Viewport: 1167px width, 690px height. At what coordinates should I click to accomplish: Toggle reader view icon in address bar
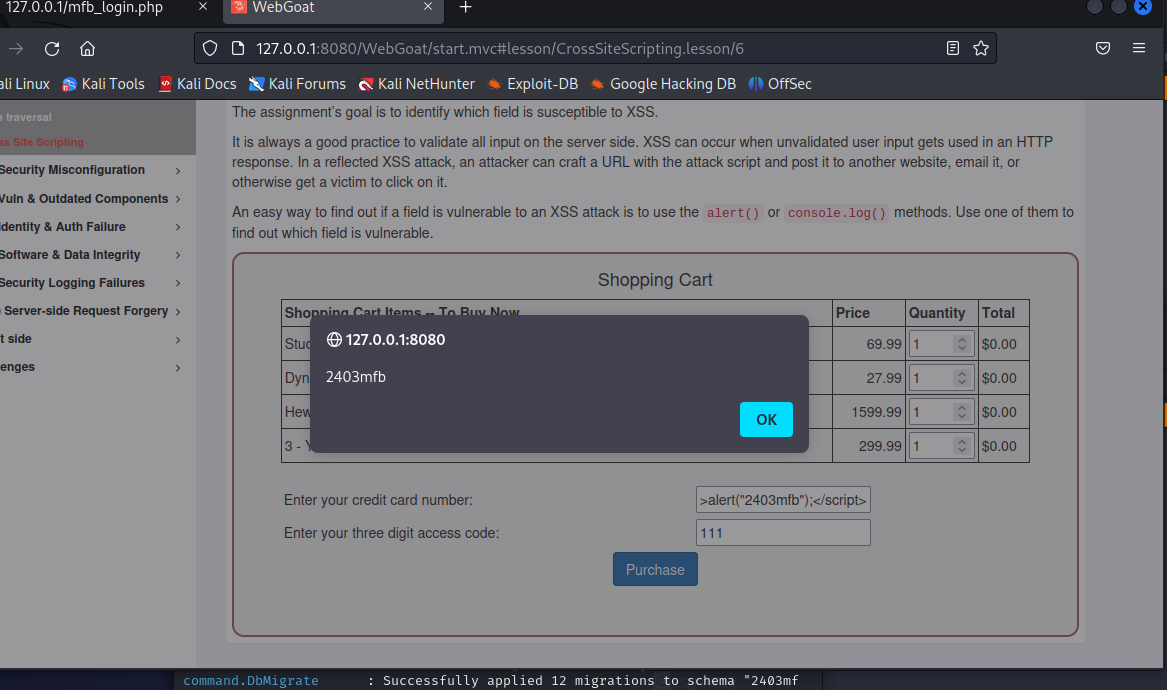pos(953,48)
